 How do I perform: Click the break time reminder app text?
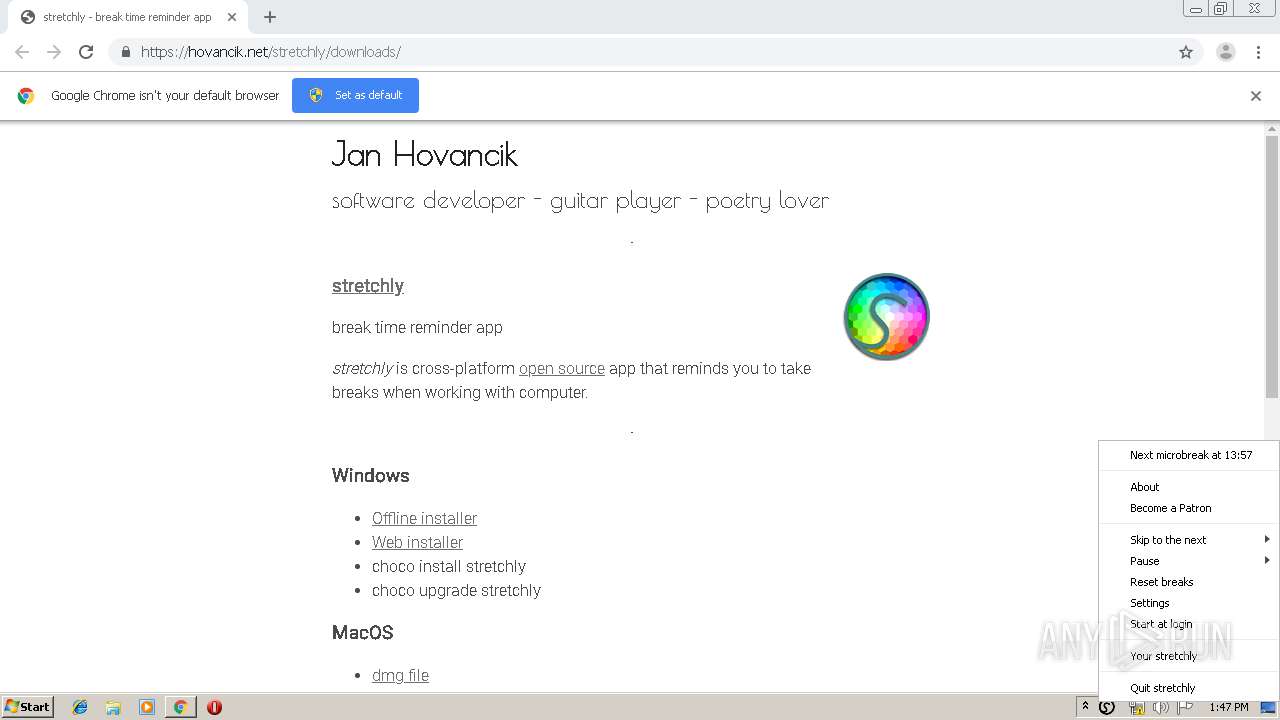click(x=417, y=328)
